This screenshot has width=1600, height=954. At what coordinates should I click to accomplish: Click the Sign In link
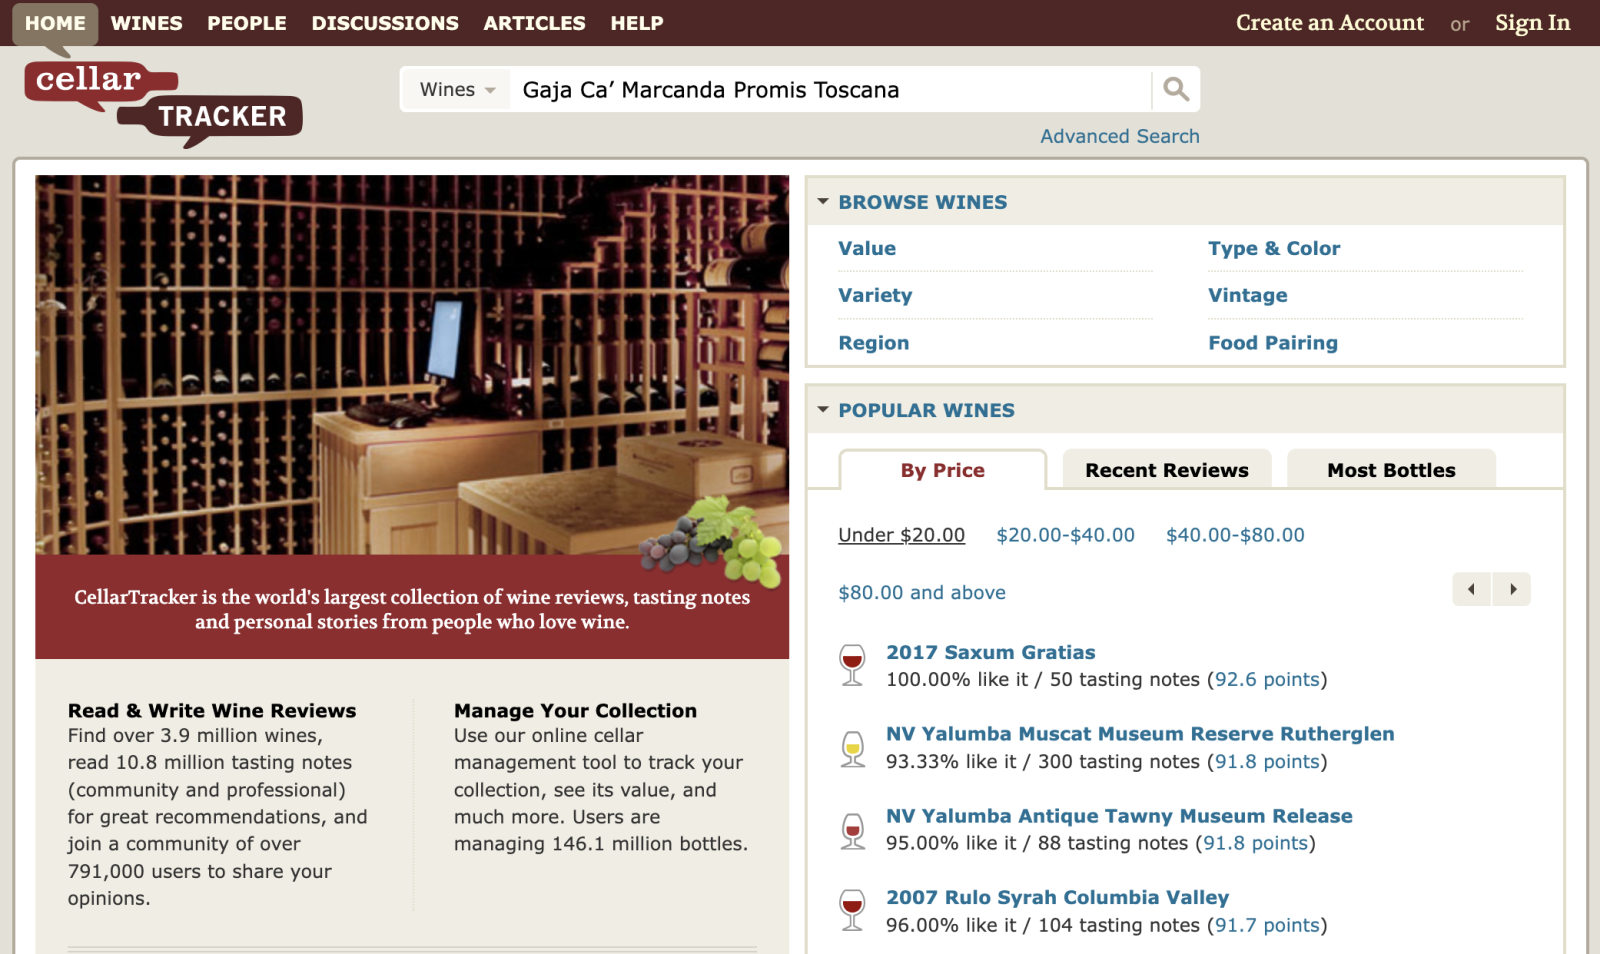tap(1533, 23)
